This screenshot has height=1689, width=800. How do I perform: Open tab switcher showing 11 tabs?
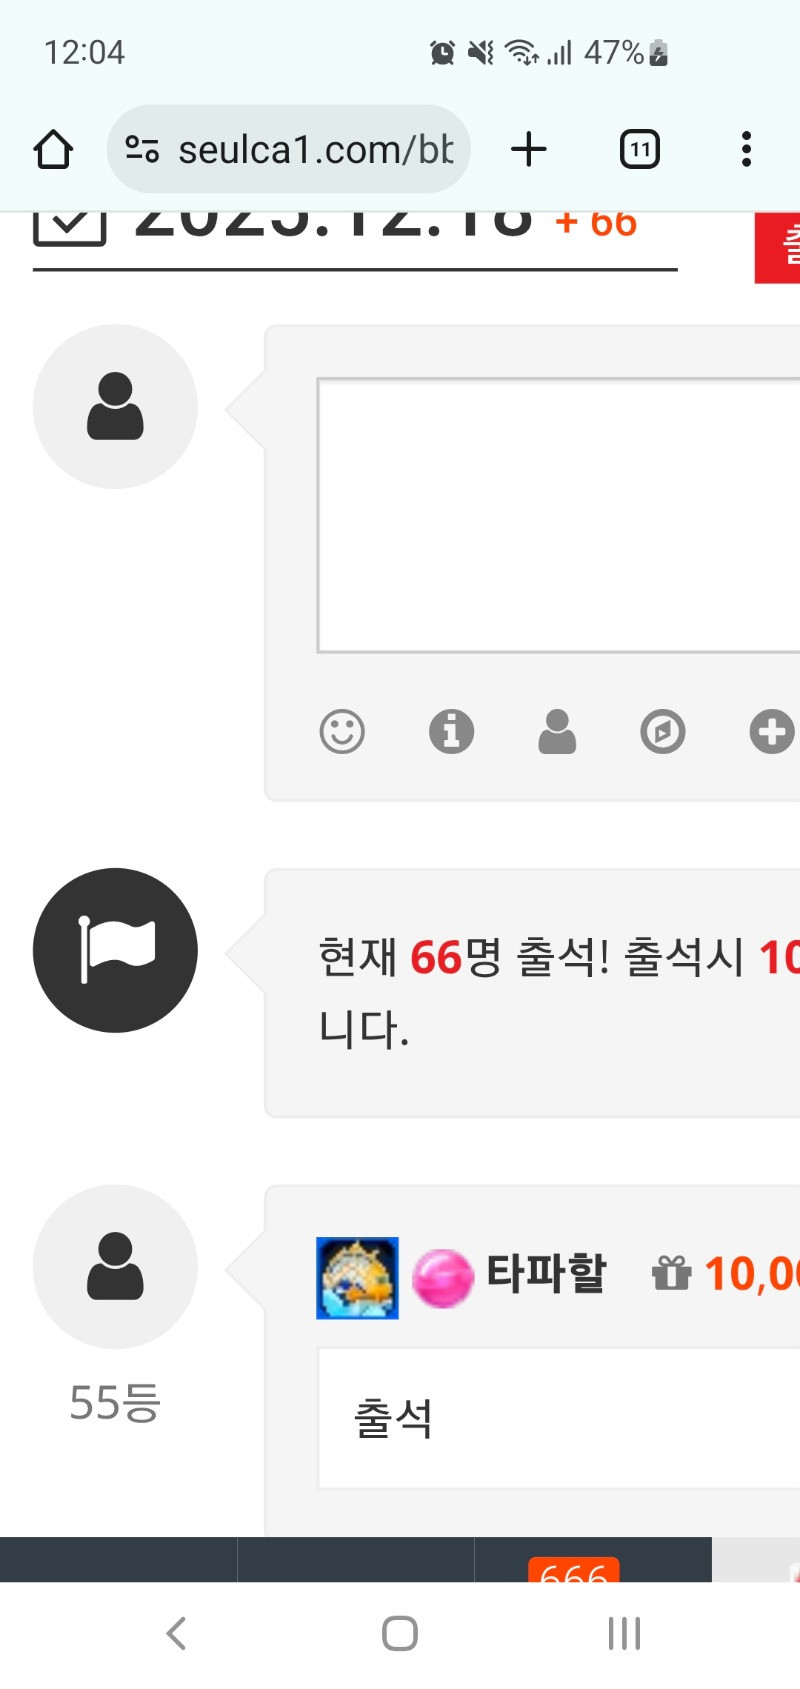pos(640,150)
